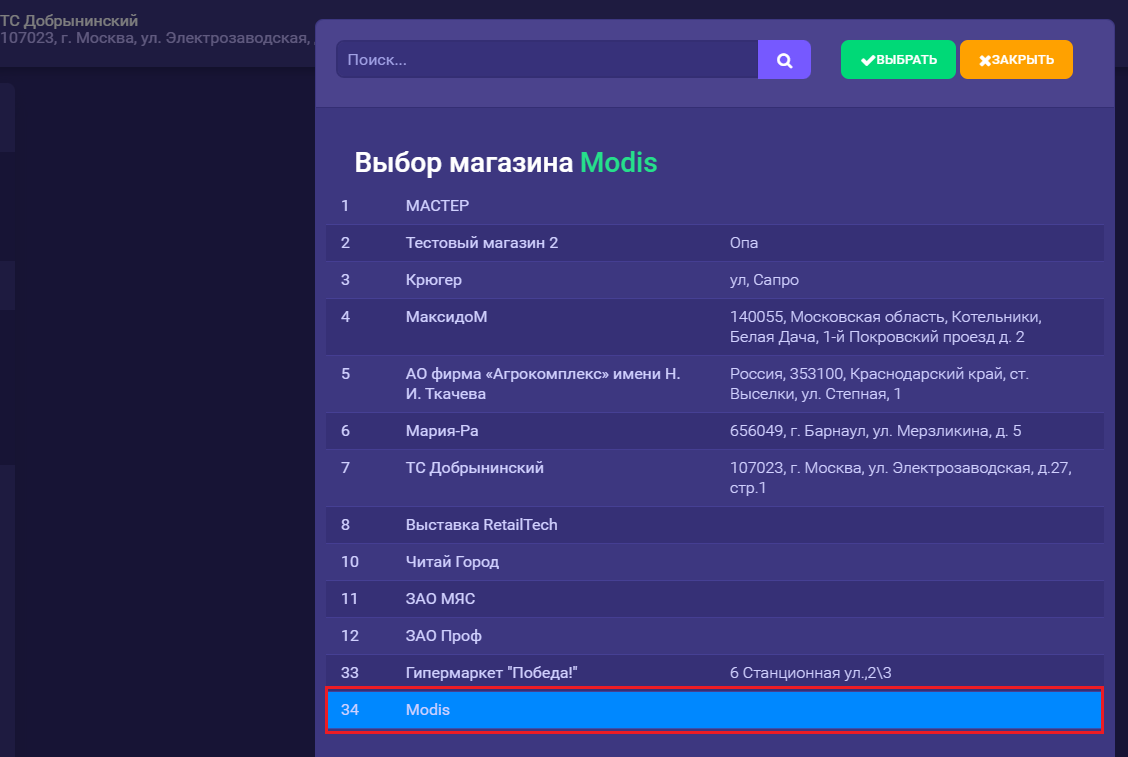Click the Россия, 353100, Краснодарский край address
The width and height of the screenshot is (1128, 757).
tap(879, 384)
